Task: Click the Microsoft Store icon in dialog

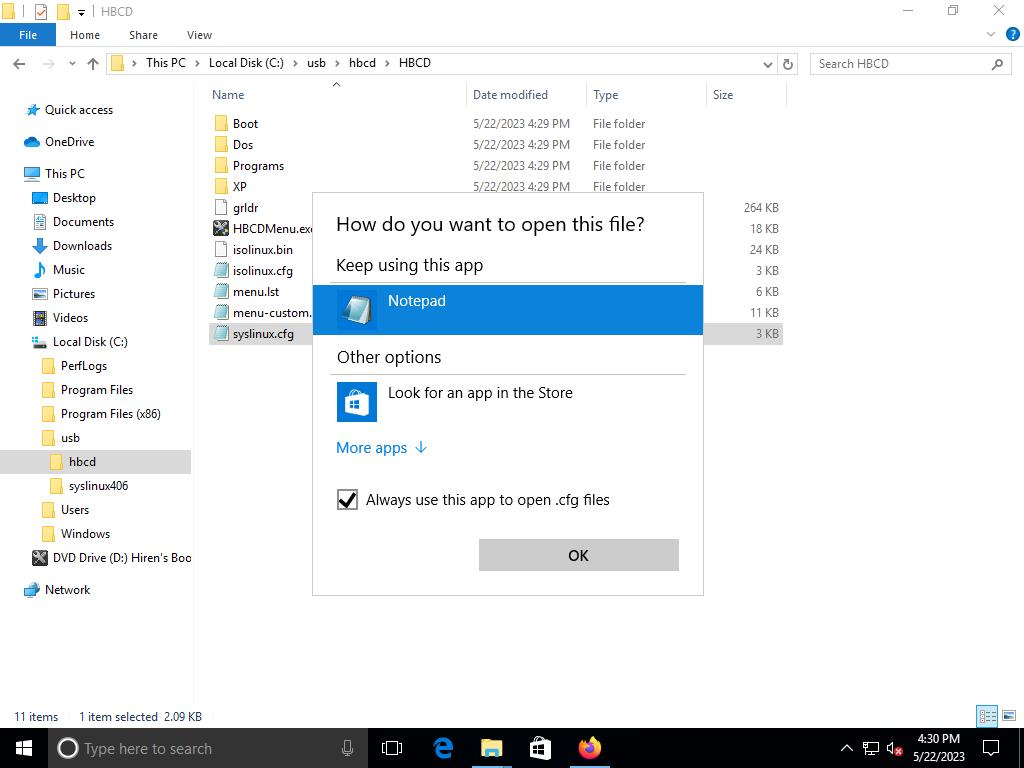Action: point(356,402)
